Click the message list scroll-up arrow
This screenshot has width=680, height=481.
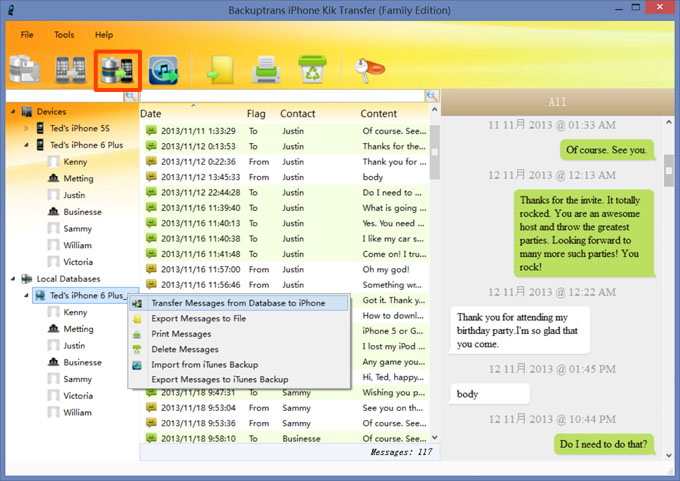(x=435, y=110)
